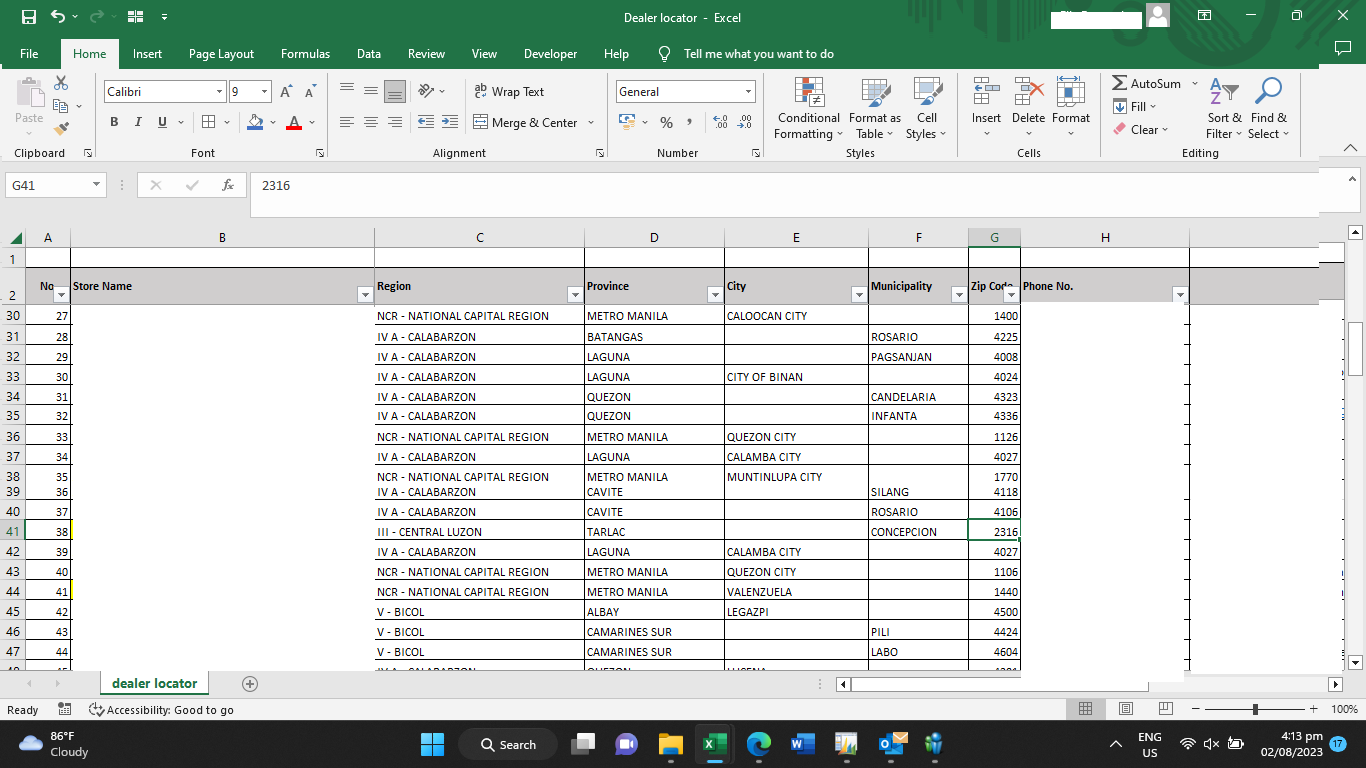Toggle Middle Align vertical alignment
This screenshot has width=1366, height=768.
tap(371, 91)
